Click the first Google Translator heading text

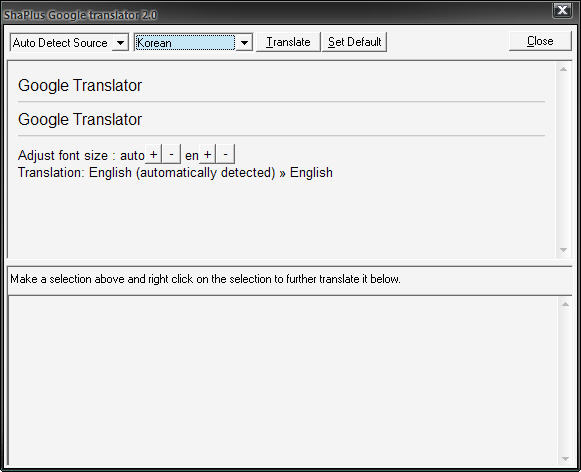[80, 85]
